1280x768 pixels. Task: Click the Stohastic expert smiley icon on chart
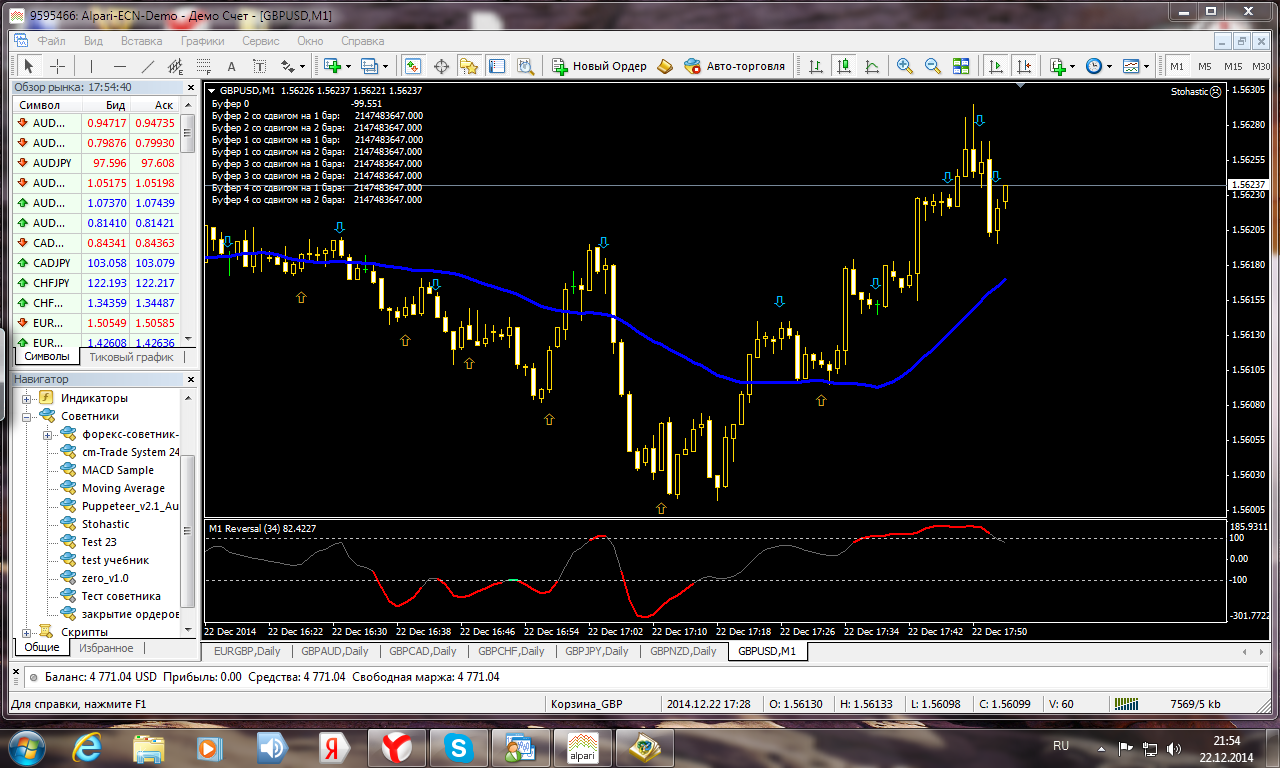[1215, 91]
